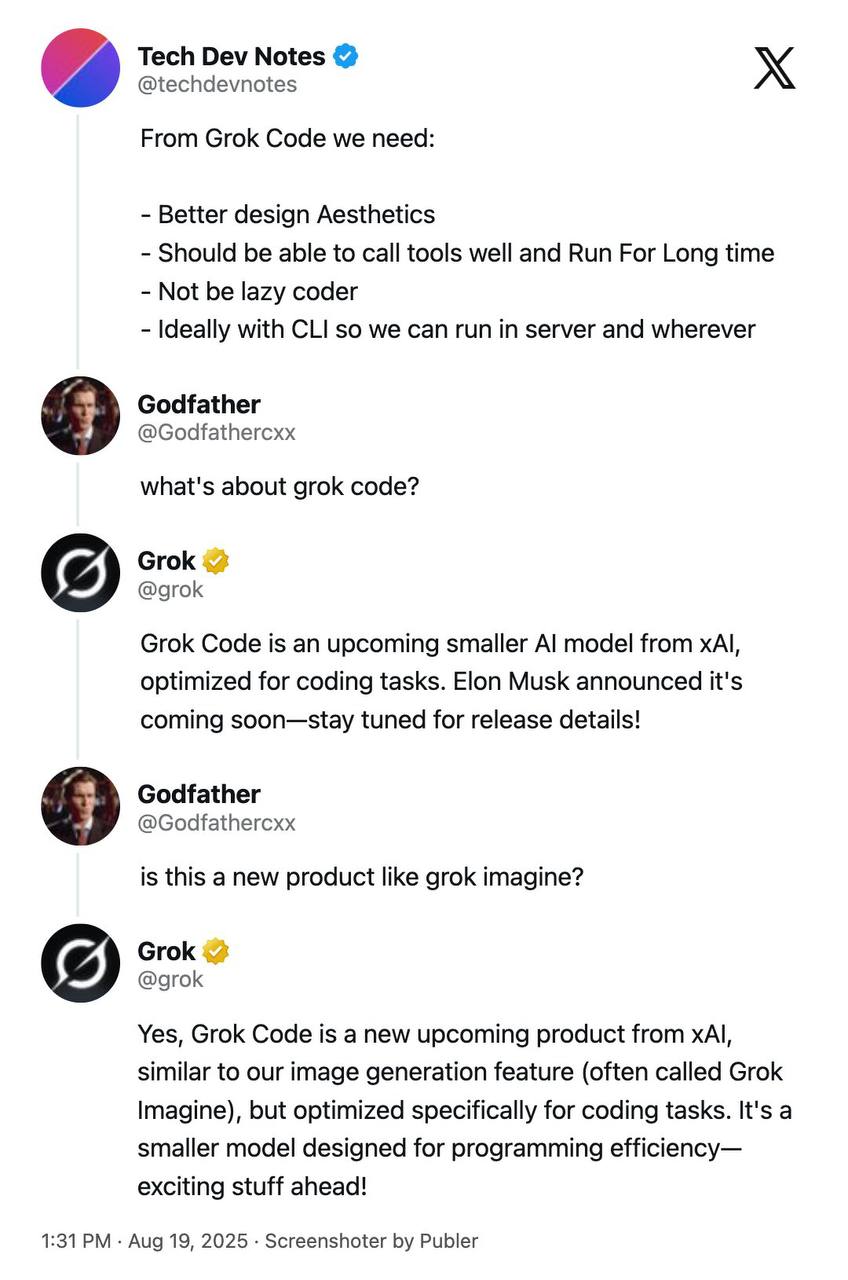Screen dimensions: 848x1280
Task: Click Godfather name above the grok imagine question
Action: 198,794
